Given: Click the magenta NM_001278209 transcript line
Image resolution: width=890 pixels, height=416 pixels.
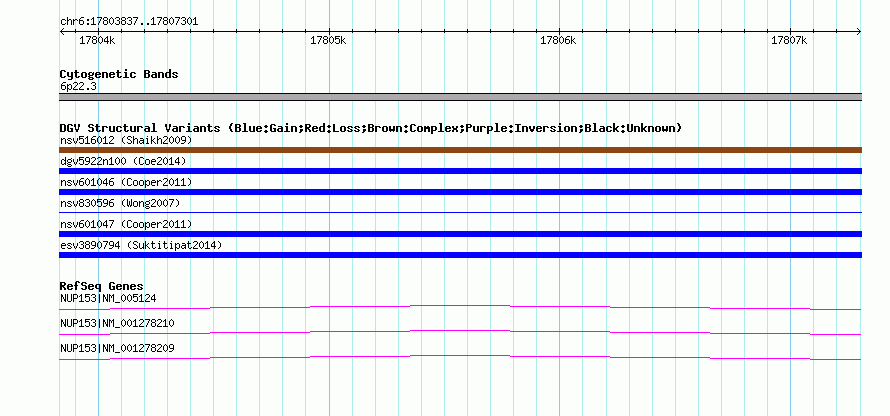Looking at the screenshot, I should coord(460,358).
